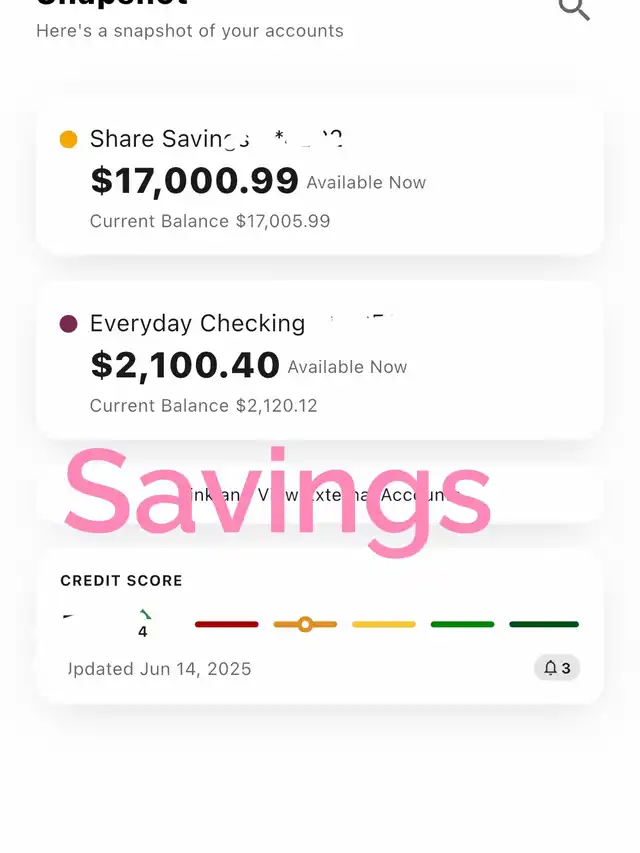This screenshot has width=640, height=853.
Task: Tap the Updated Jun 14, 2025 text
Action: tap(160, 669)
